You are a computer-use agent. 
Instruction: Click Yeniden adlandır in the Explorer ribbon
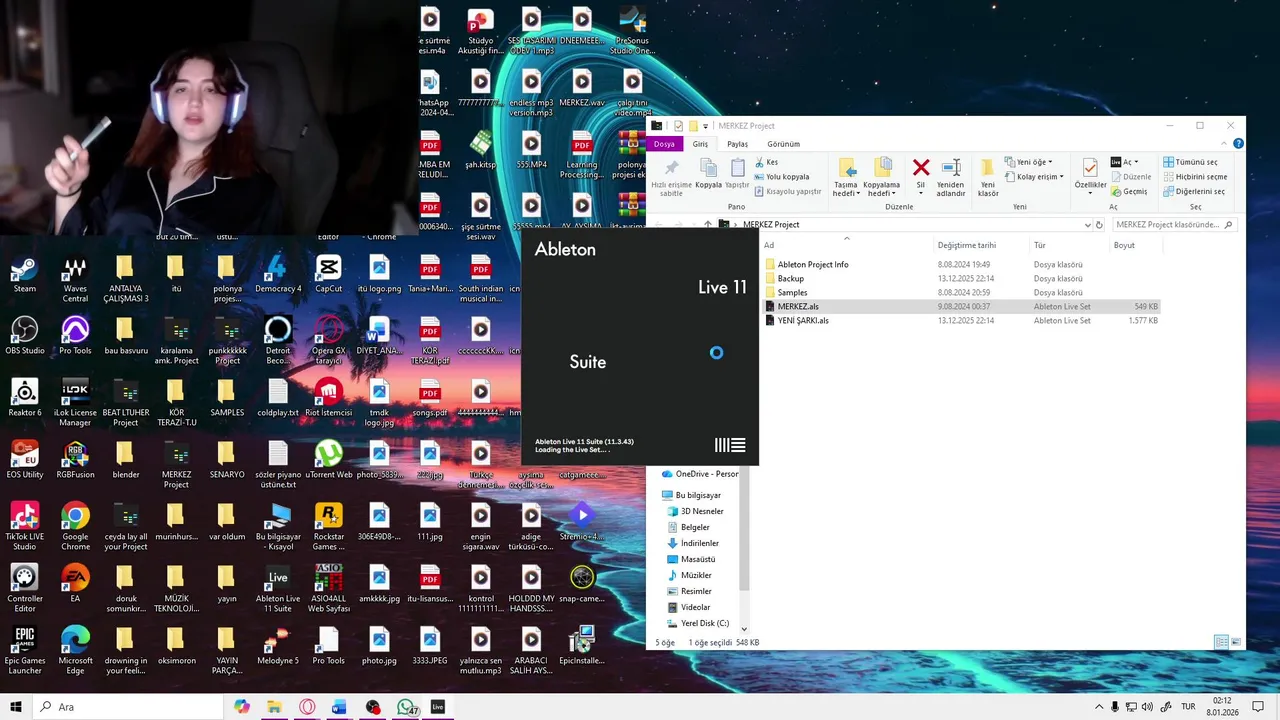(x=951, y=178)
